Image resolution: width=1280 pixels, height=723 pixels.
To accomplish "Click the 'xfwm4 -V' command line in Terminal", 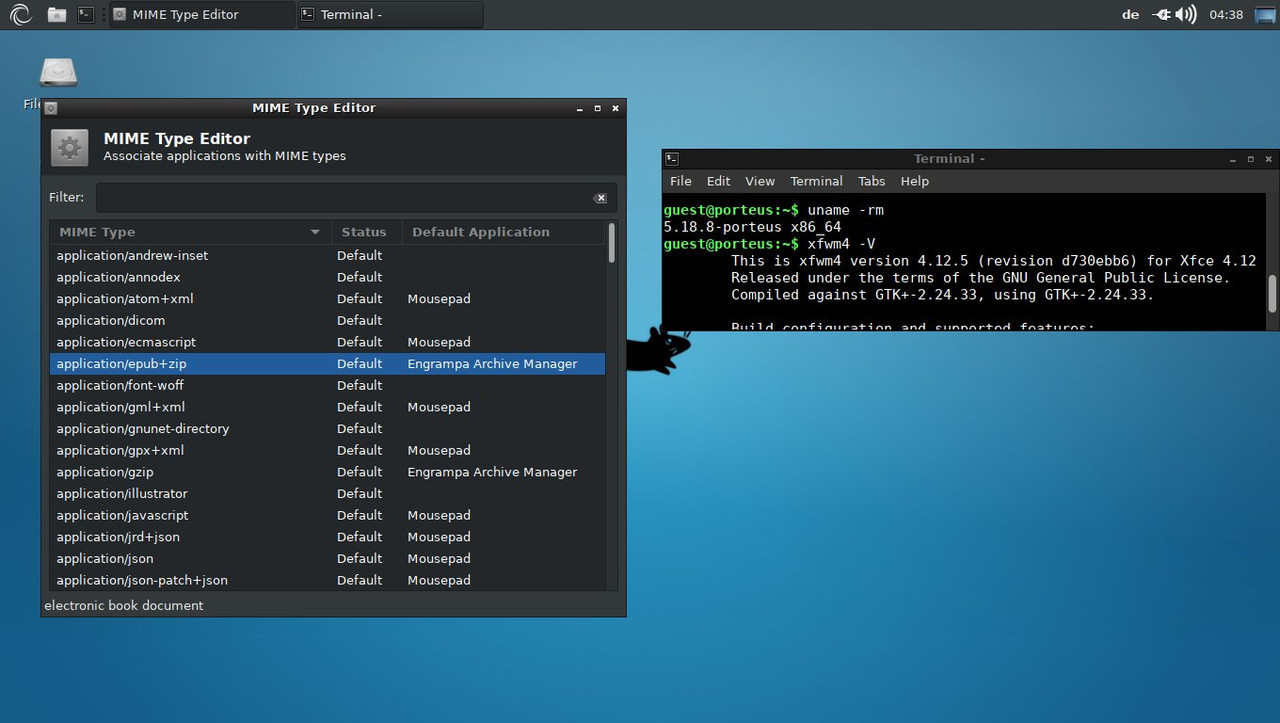I will point(770,244).
